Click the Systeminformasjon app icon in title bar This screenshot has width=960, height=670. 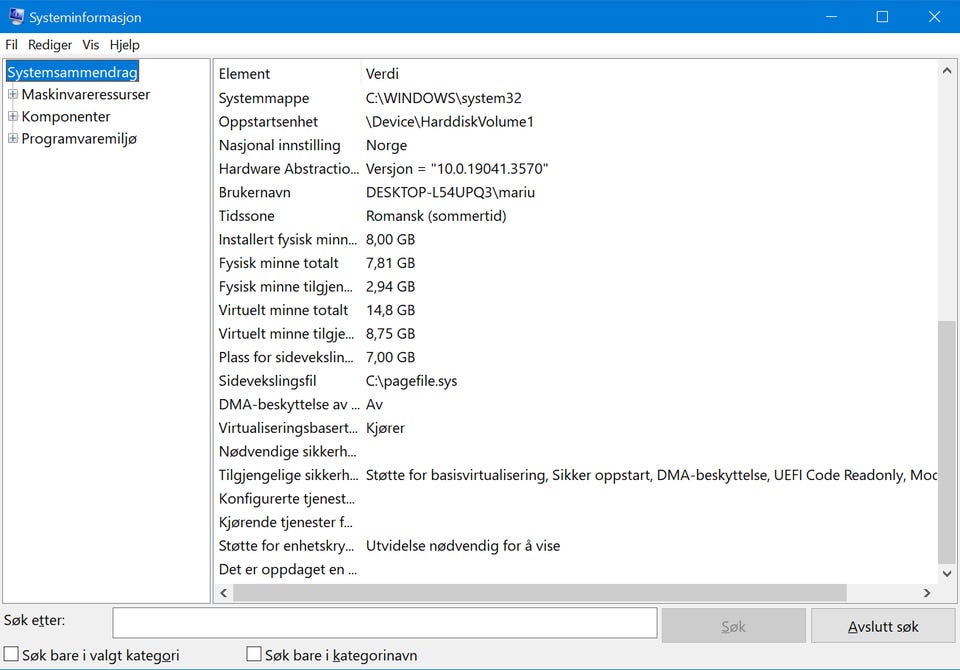pos(15,17)
